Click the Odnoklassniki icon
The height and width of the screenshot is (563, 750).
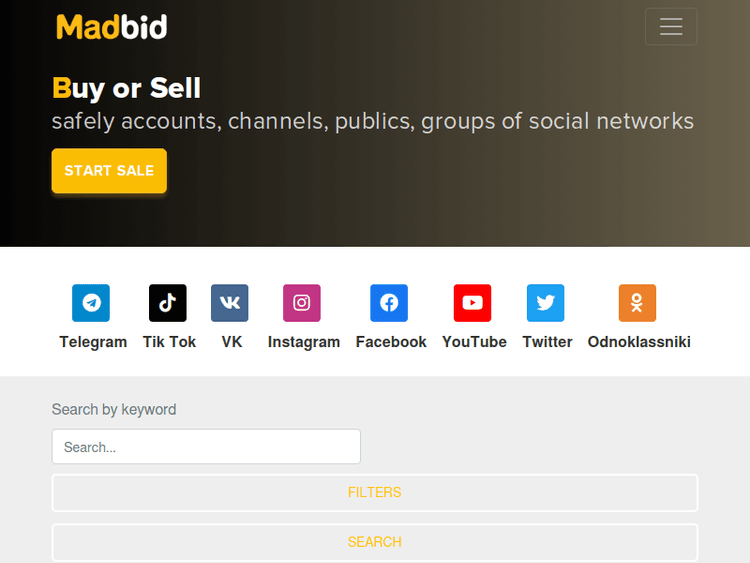coord(637,302)
